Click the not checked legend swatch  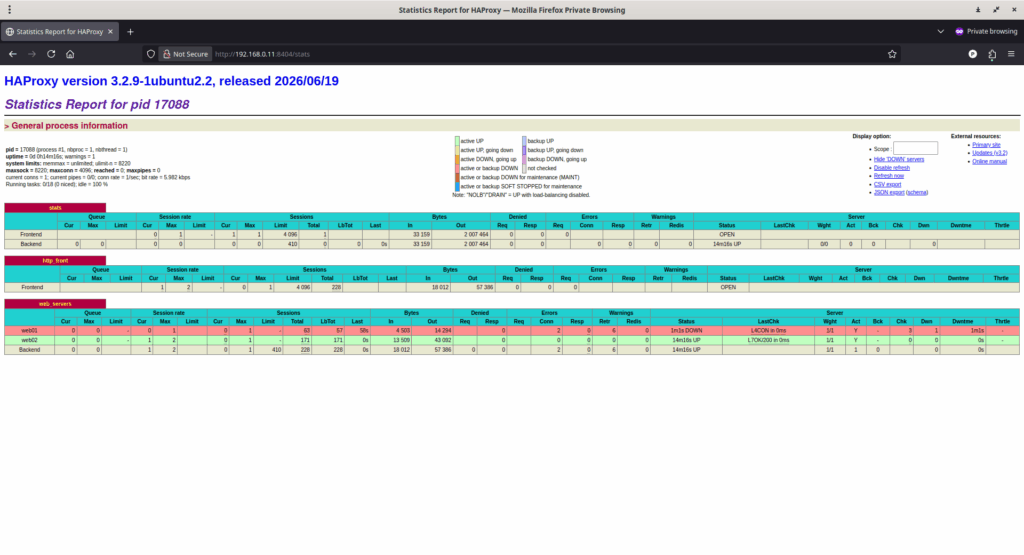point(524,168)
